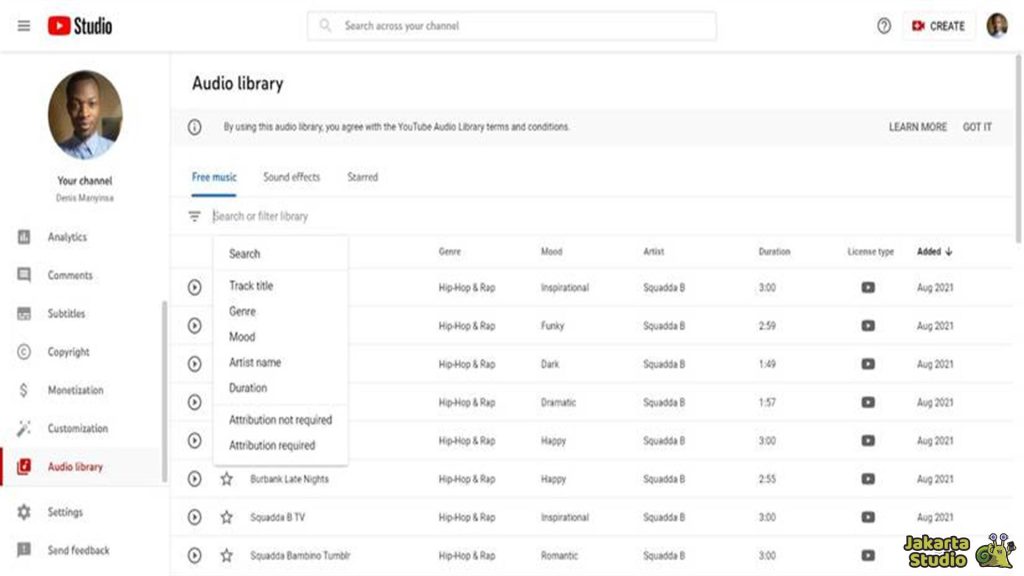
Task: Open the help question mark icon
Action: (884, 26)
